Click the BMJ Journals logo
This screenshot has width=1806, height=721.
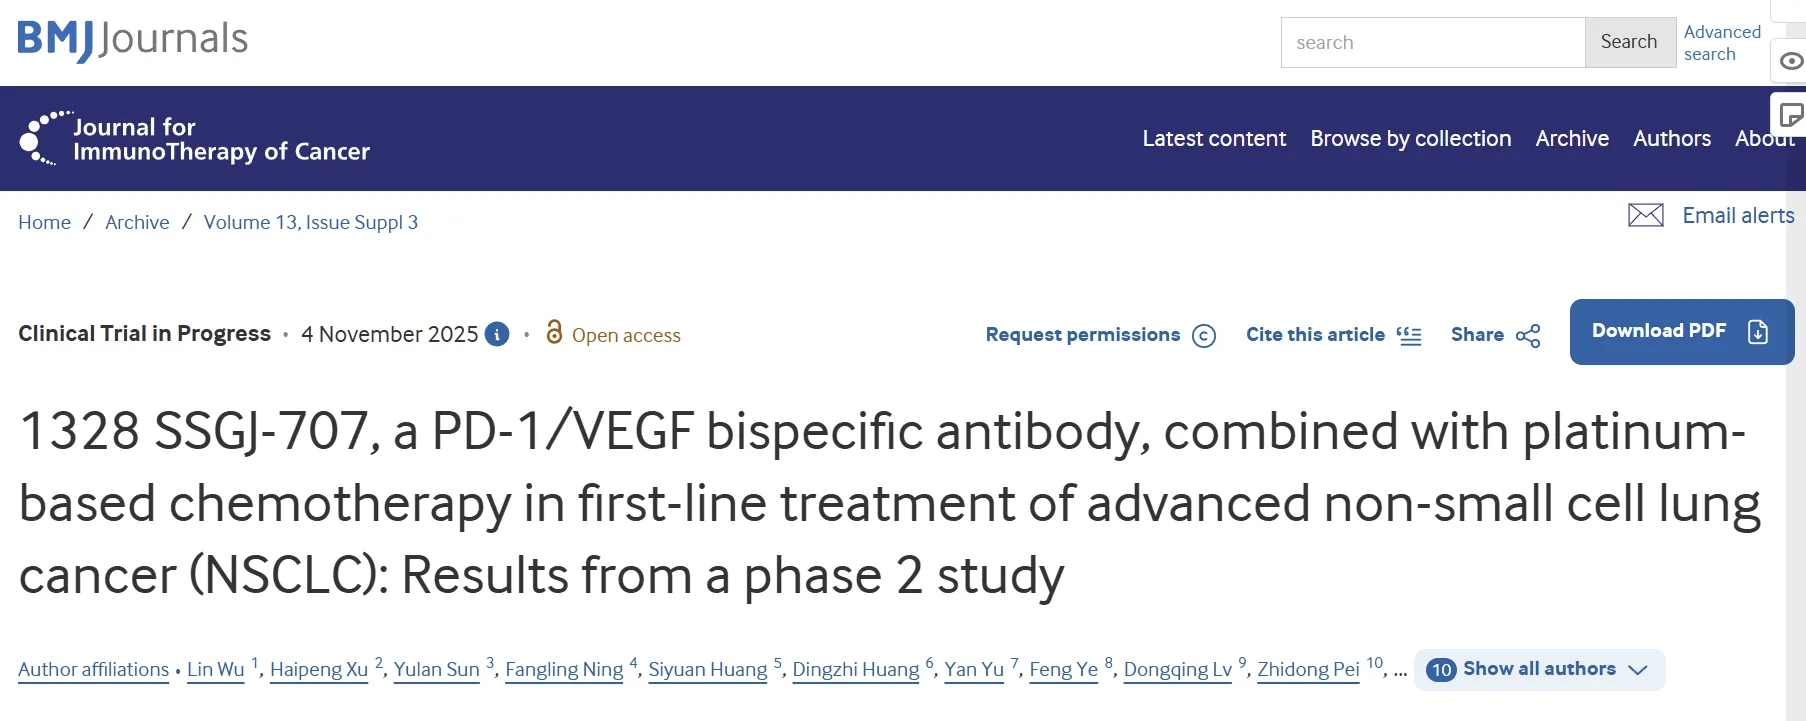click(x=132, y=40)
